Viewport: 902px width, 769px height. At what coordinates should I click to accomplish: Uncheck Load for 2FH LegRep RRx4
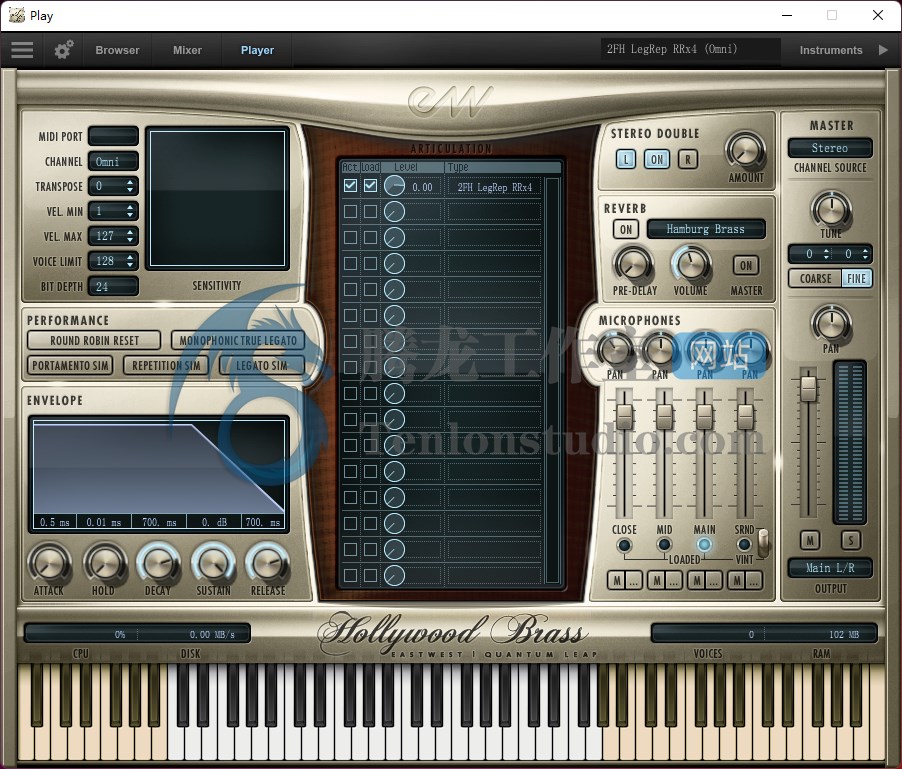(x=370, y=186)
